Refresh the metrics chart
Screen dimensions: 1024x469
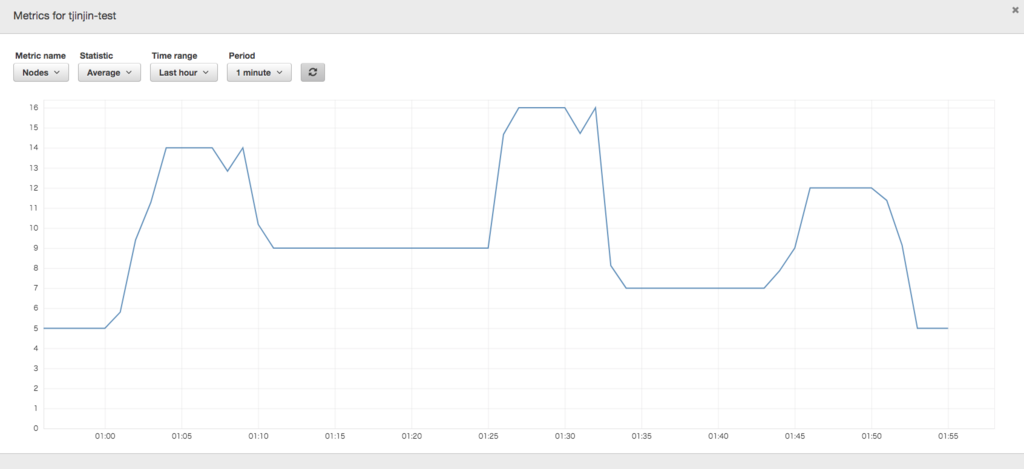tap(312, 73)
